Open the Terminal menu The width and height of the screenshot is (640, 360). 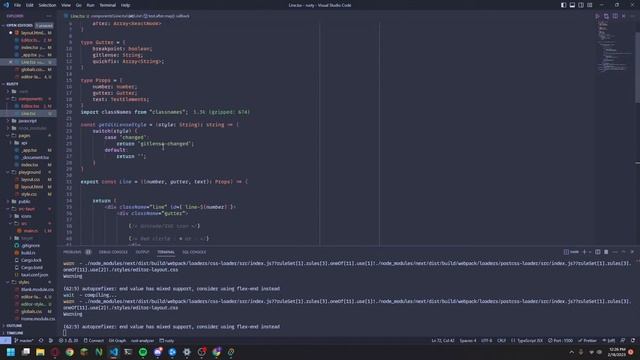[x=108, y=5]
